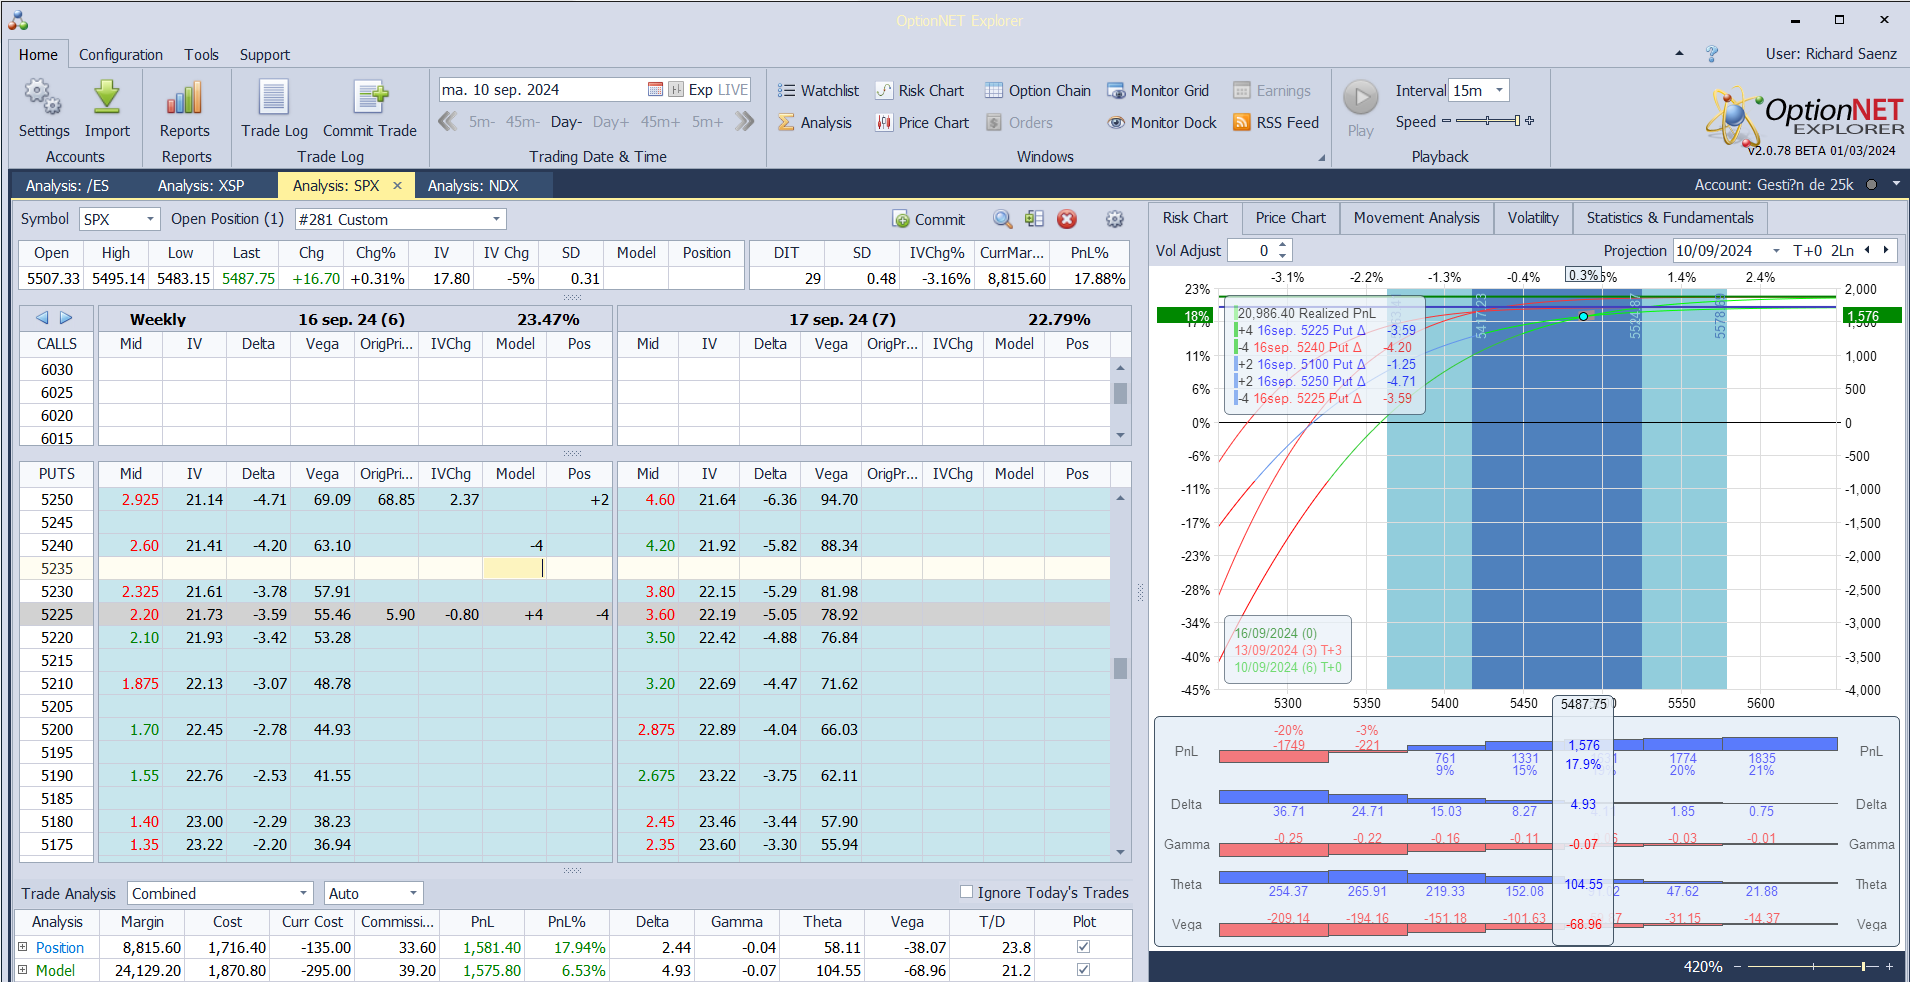
Task: Open the Configuration ribbon tab
Action: point(120,55)
